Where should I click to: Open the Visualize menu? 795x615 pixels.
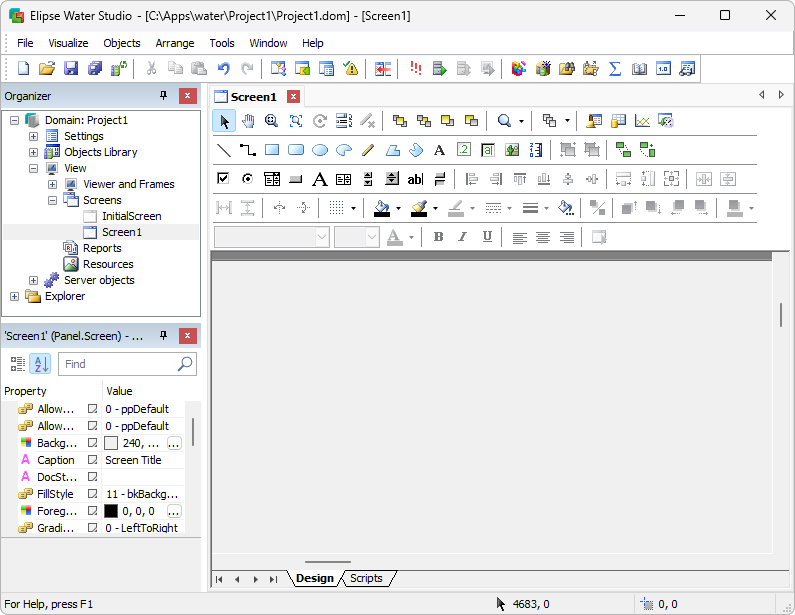click(68, 43)
